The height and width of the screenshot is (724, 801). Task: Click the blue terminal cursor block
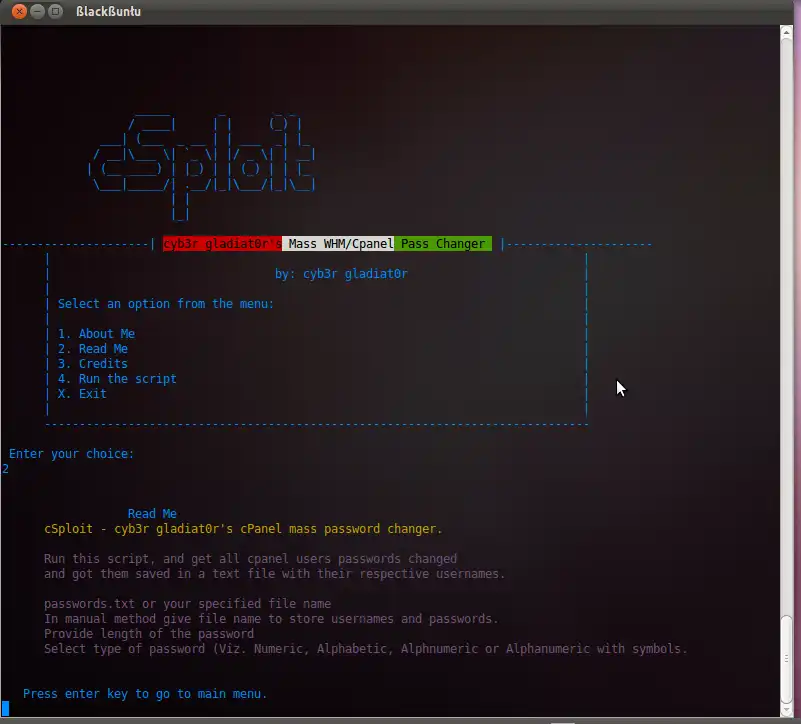coord(5,709)
